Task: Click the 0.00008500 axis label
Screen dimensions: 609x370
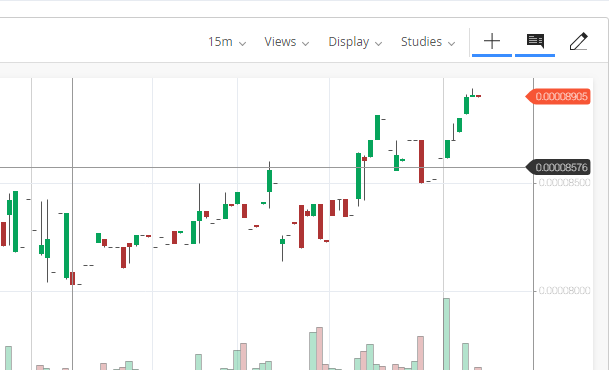Action: [564, 182]
